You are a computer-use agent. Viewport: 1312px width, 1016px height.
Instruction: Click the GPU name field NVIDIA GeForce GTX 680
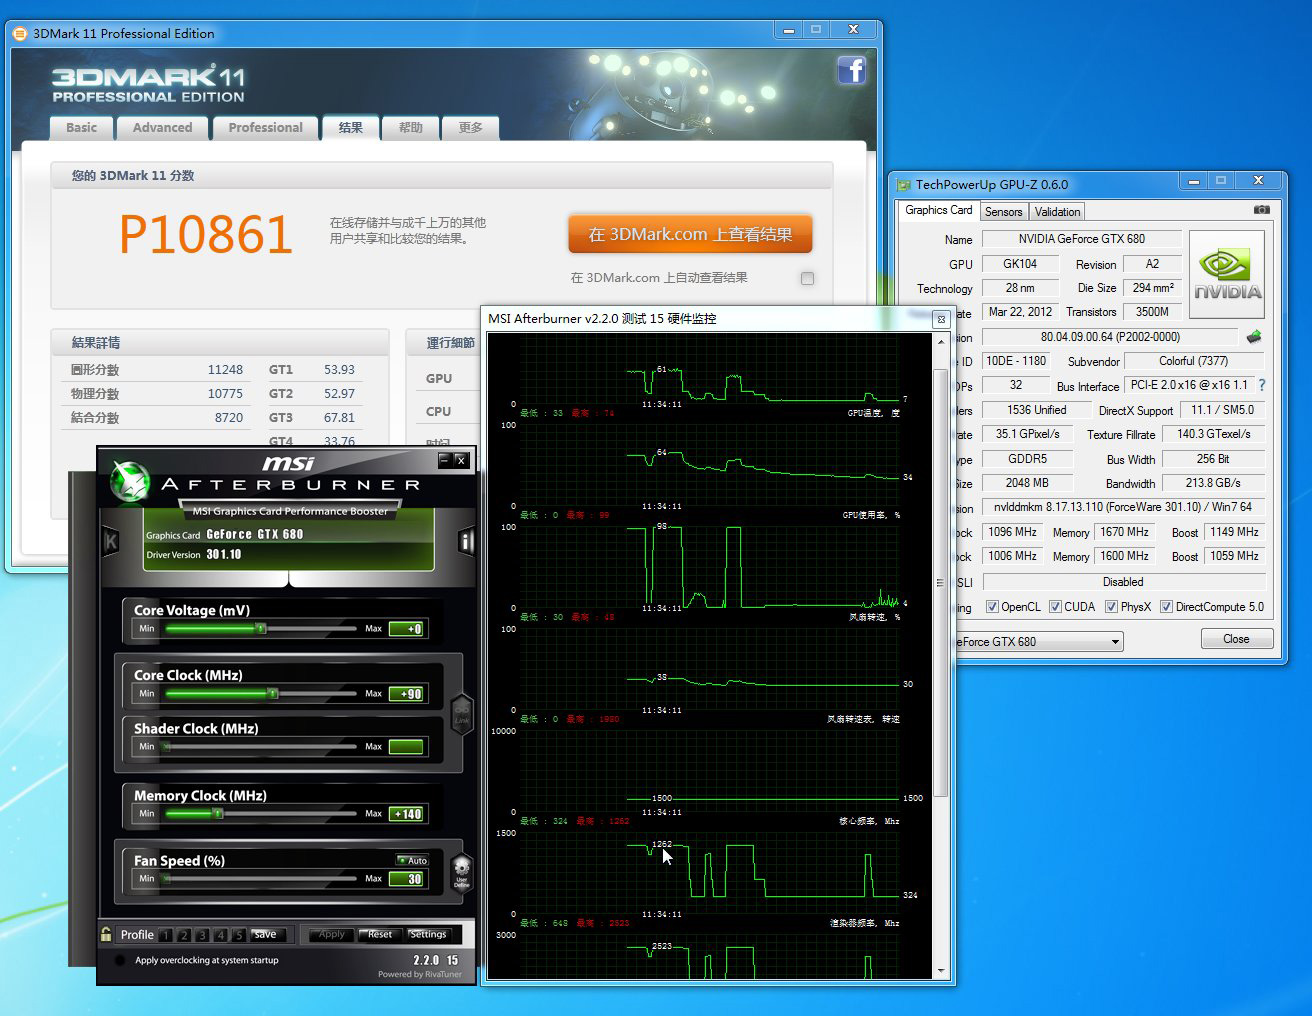[1081, 239]
